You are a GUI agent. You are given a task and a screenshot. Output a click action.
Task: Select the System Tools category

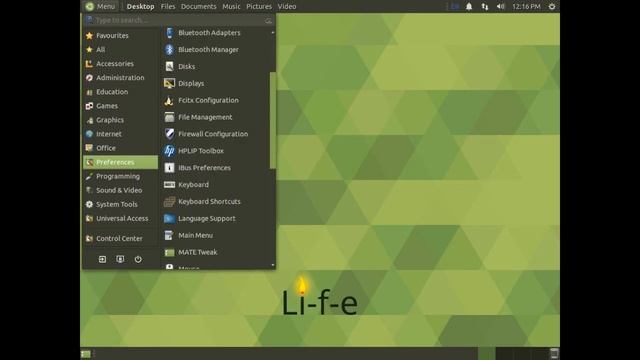point(120,204)
